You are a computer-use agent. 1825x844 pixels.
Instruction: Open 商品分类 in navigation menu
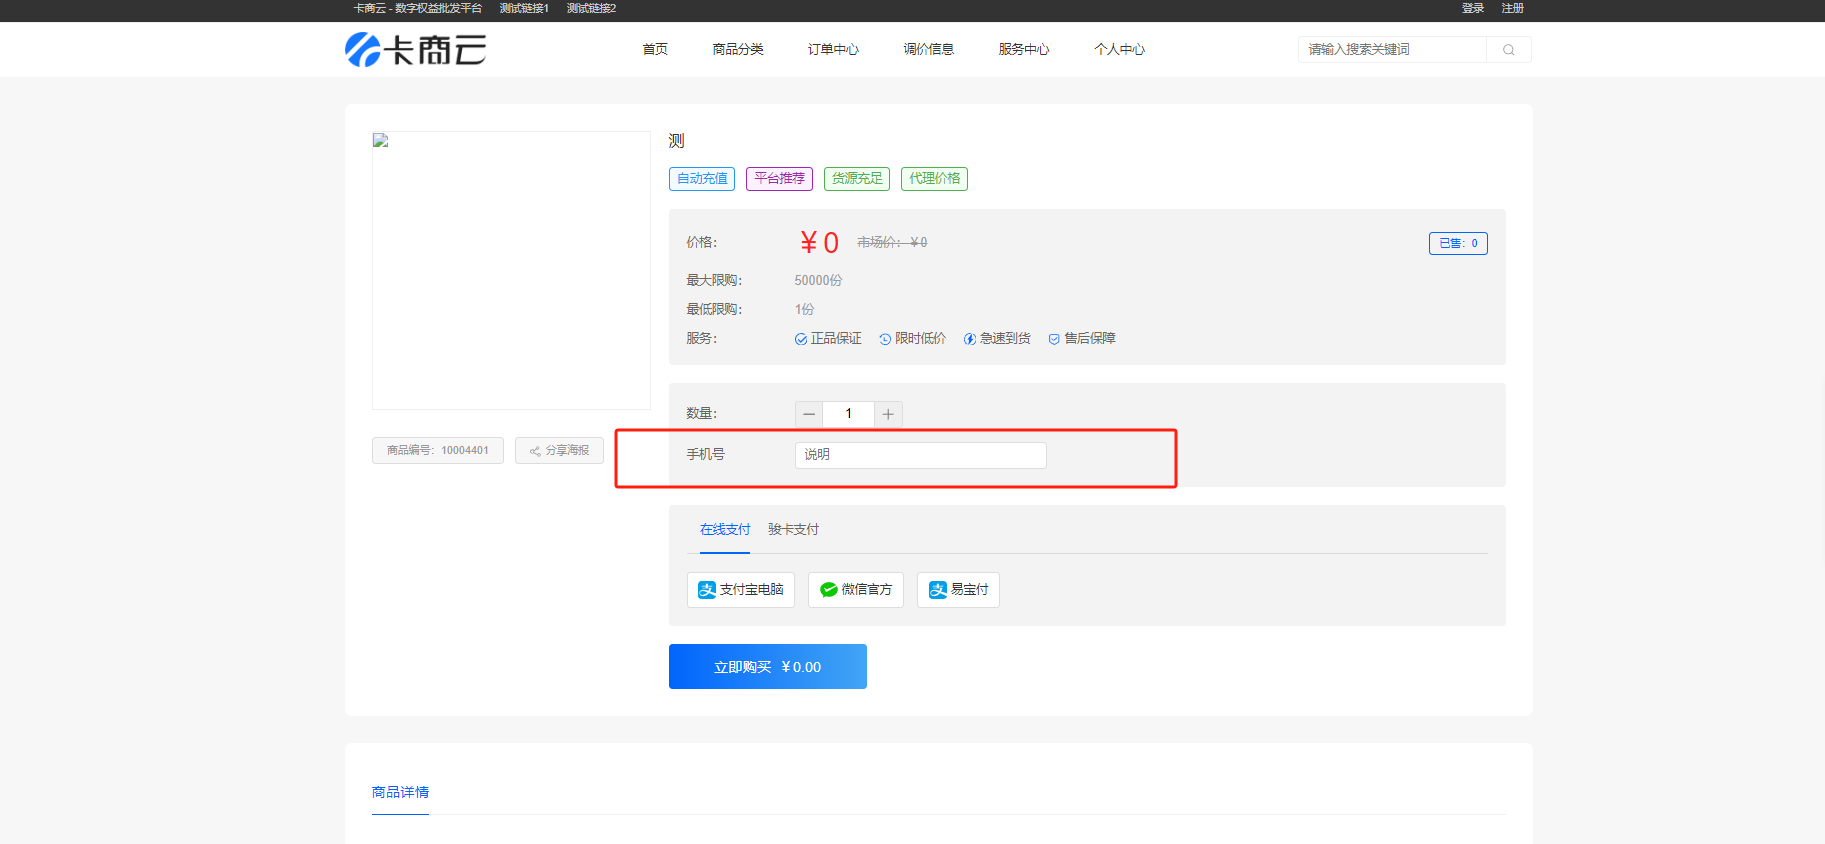[738, 49]
